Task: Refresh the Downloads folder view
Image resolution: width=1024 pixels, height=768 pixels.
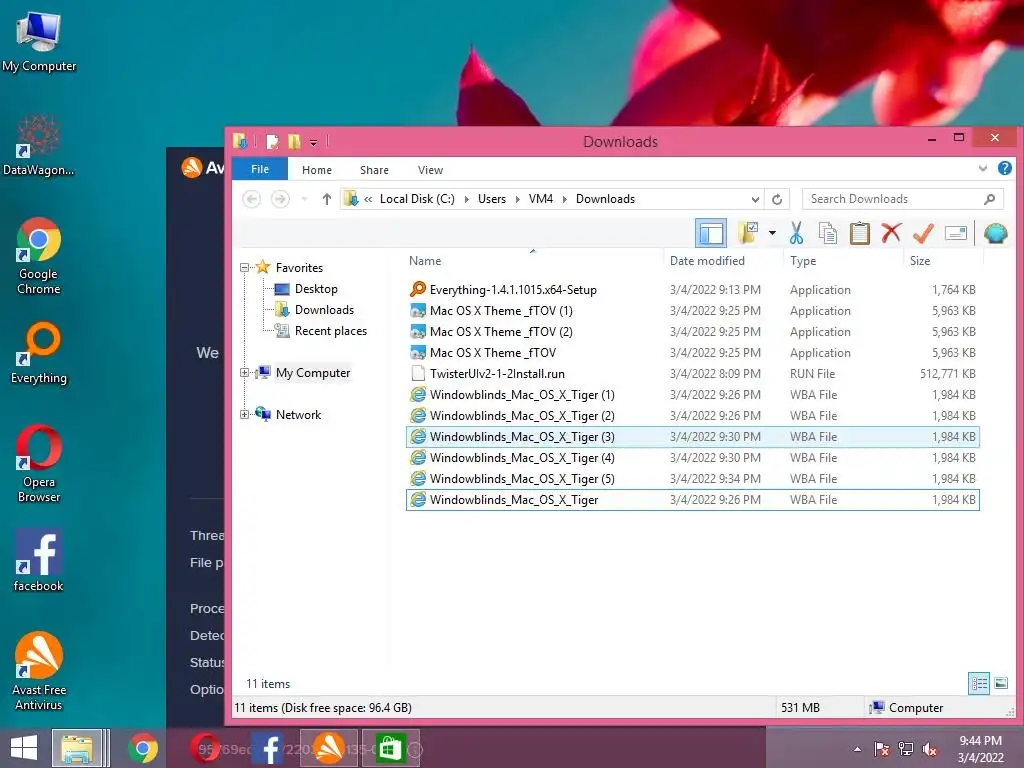Action: [776, 199]
